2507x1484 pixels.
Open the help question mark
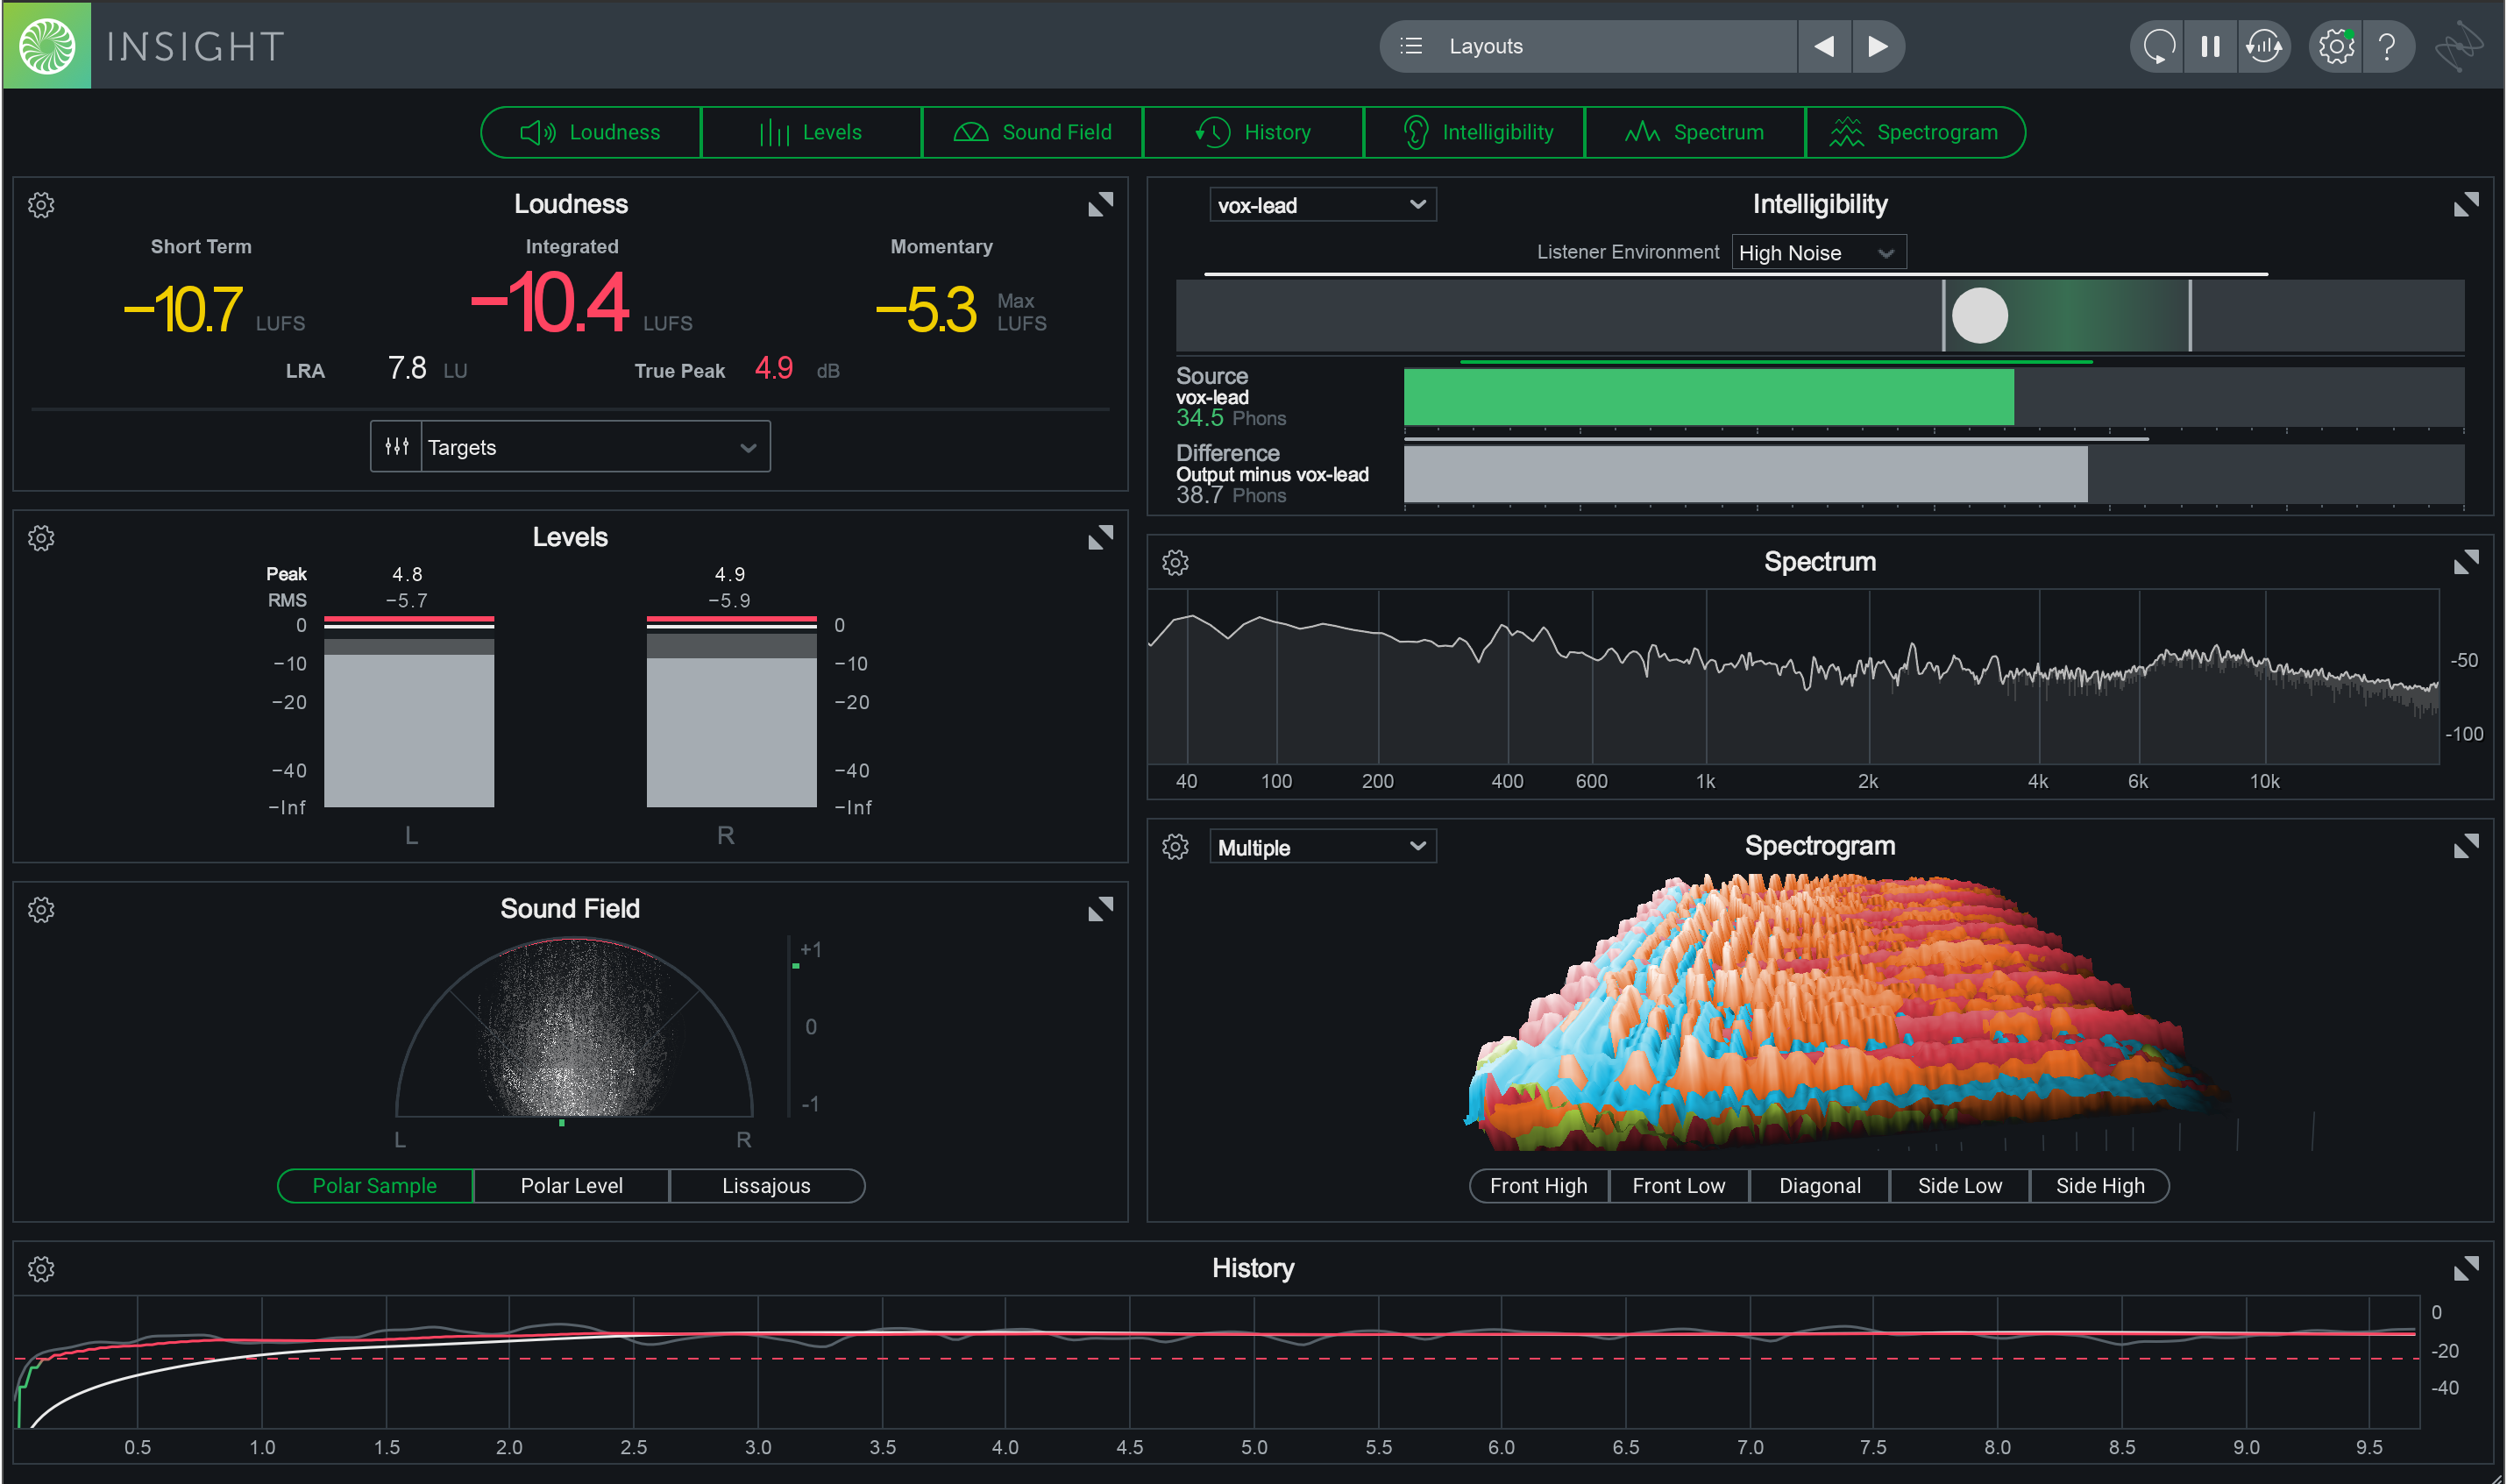coord(2388,46)
